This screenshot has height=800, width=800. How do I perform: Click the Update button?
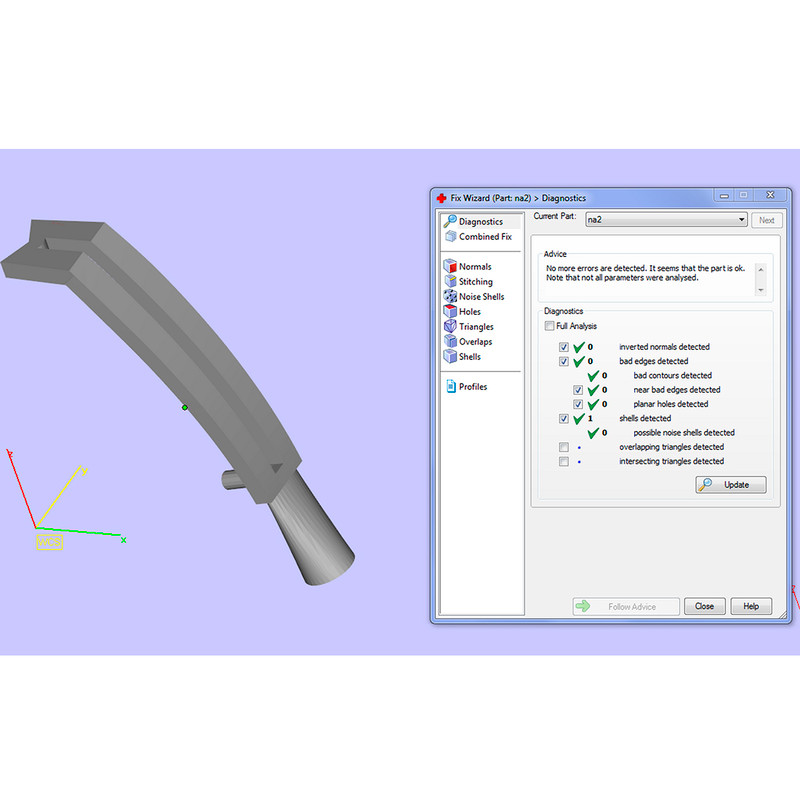[732, 485]
